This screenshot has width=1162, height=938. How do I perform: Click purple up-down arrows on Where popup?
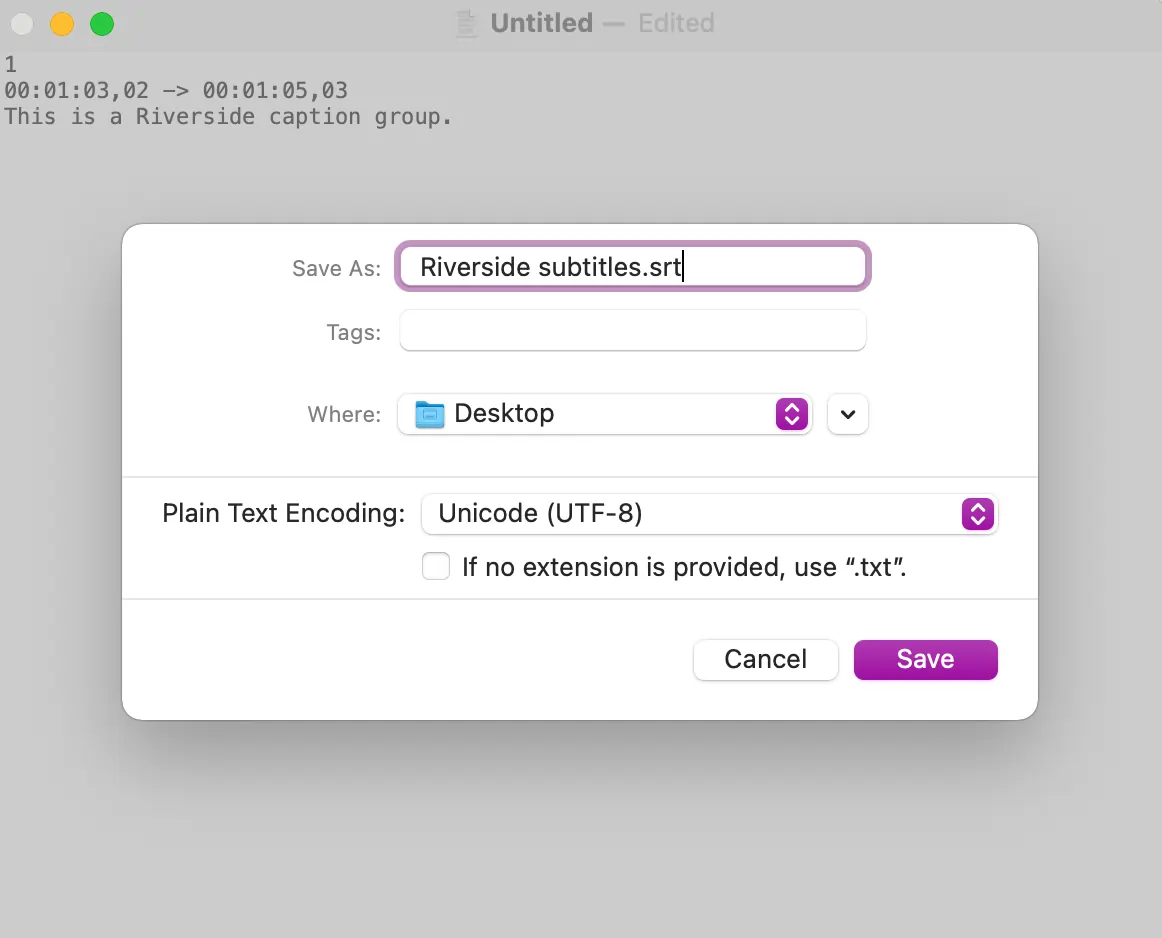click(x=791, y=414)
